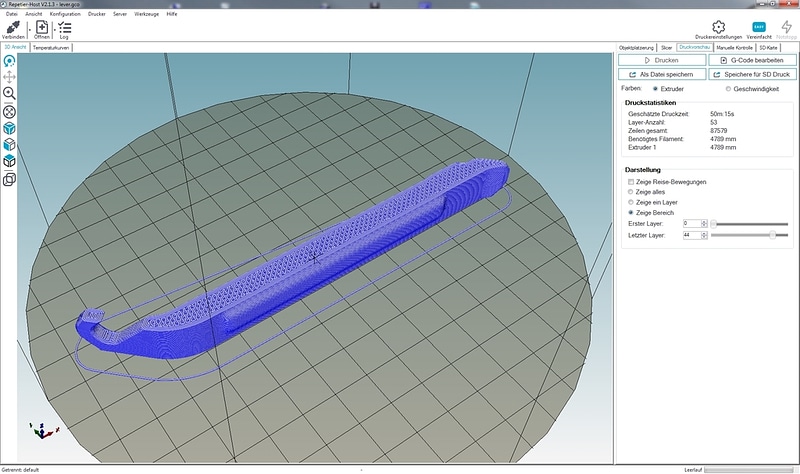Viewport: 800px width, 474px height.
Task: Switch to the Druckvorschau tab
Action: point(694,47)
